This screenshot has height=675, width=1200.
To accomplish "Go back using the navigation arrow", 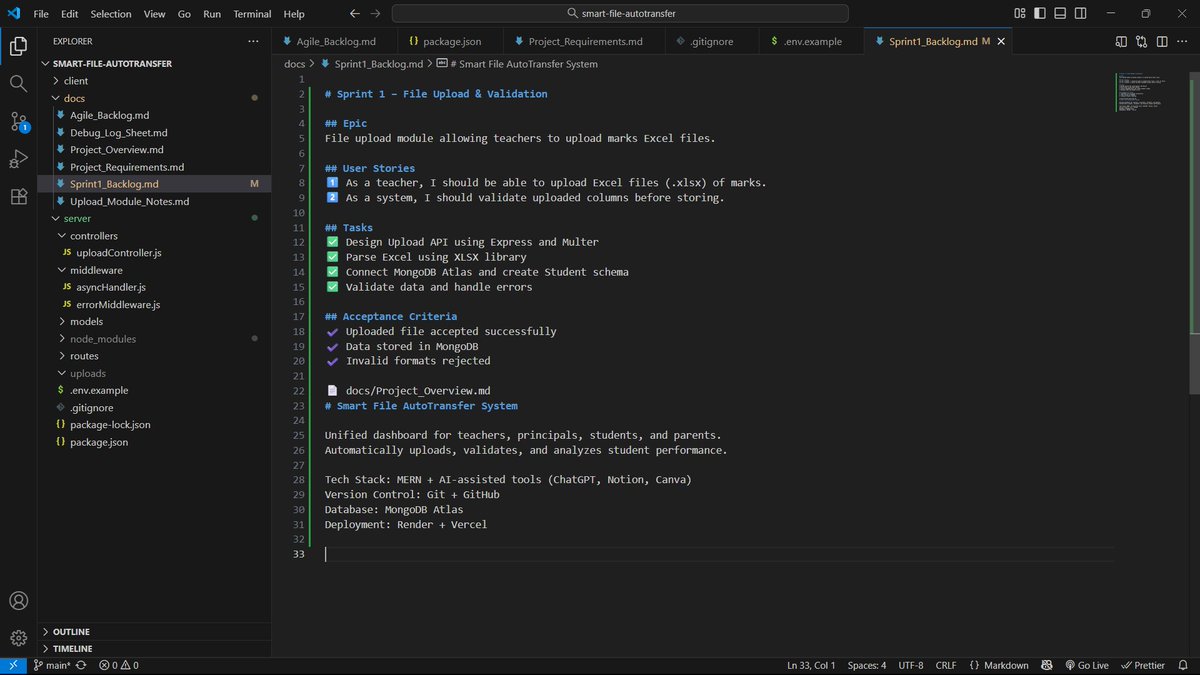I will [x=354, y=14].
